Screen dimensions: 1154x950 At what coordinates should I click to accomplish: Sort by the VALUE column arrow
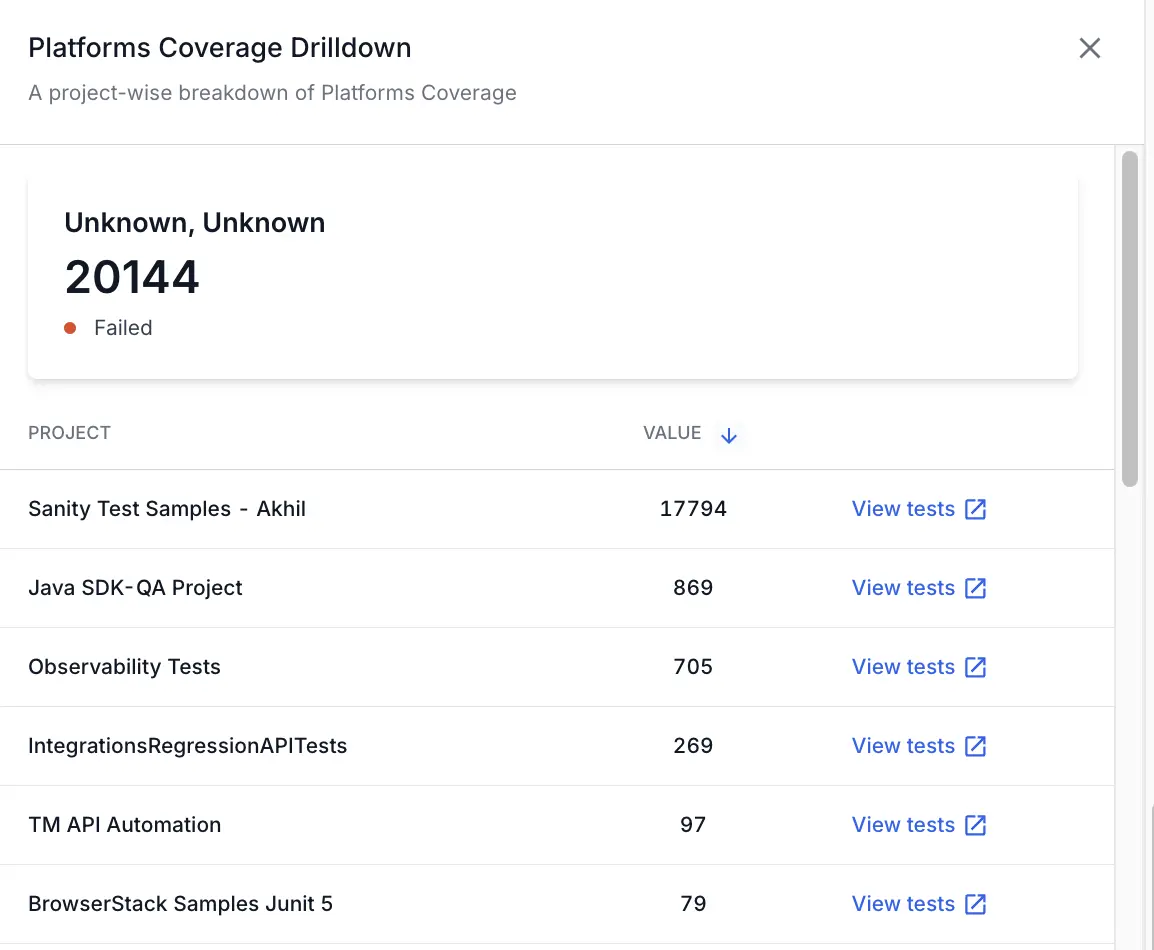[x=729, y=435]
